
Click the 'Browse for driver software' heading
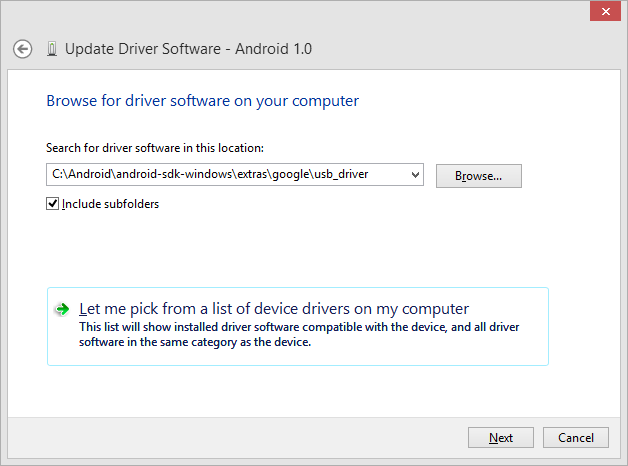(x=202, y=101)
